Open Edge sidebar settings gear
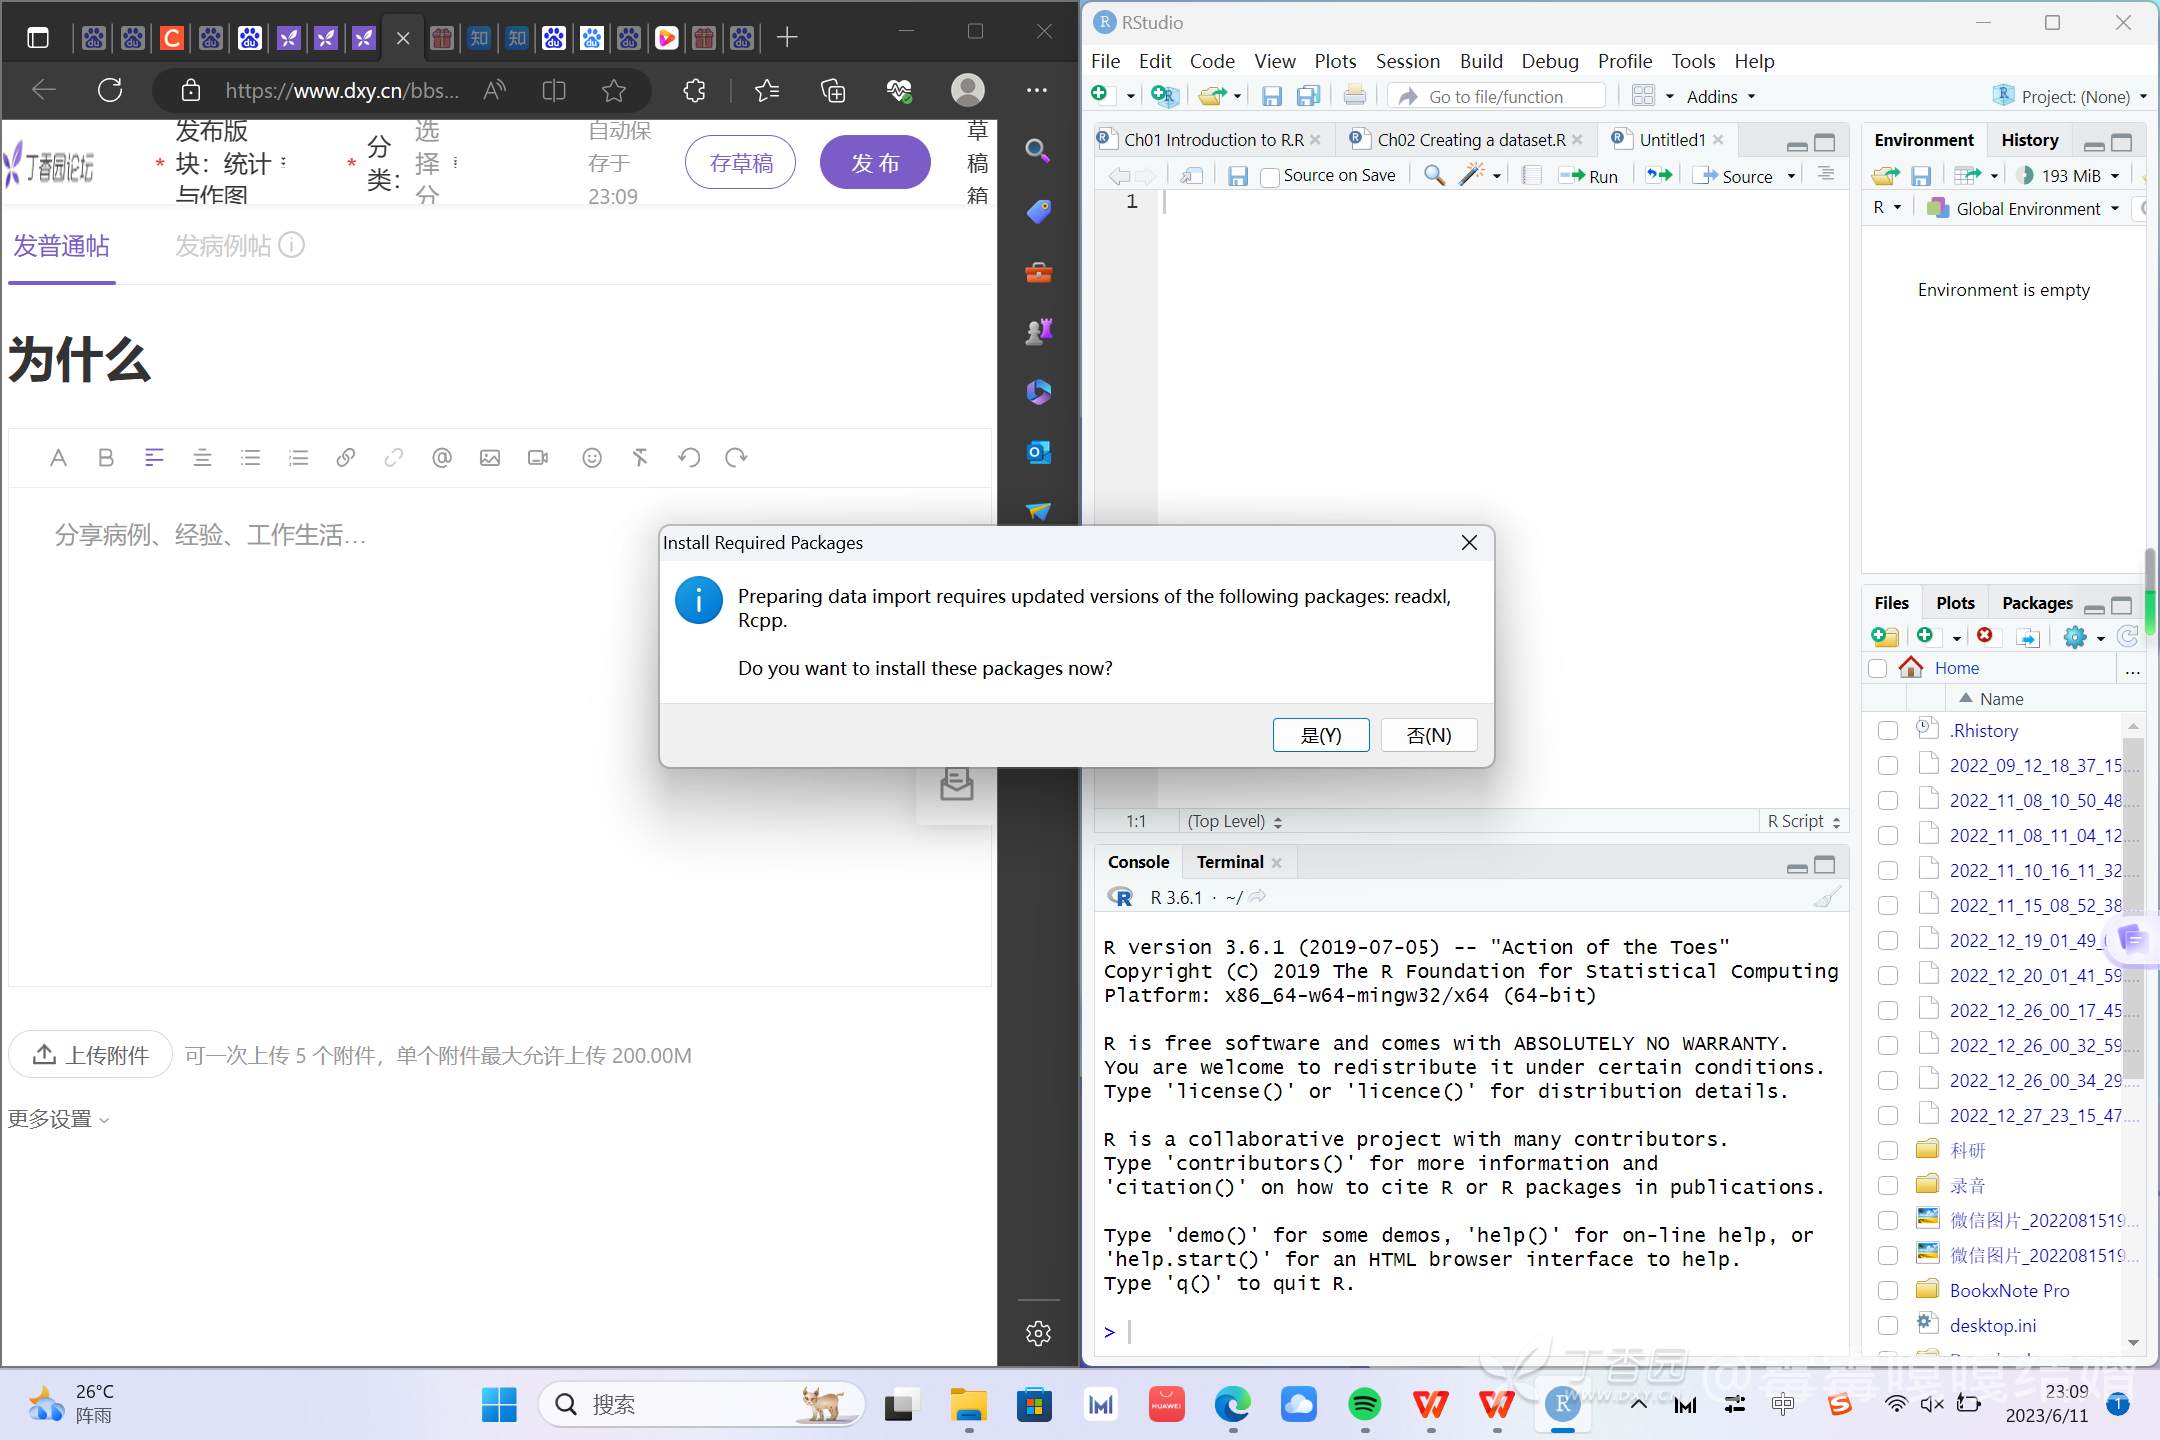 tap(1038, 1333)
